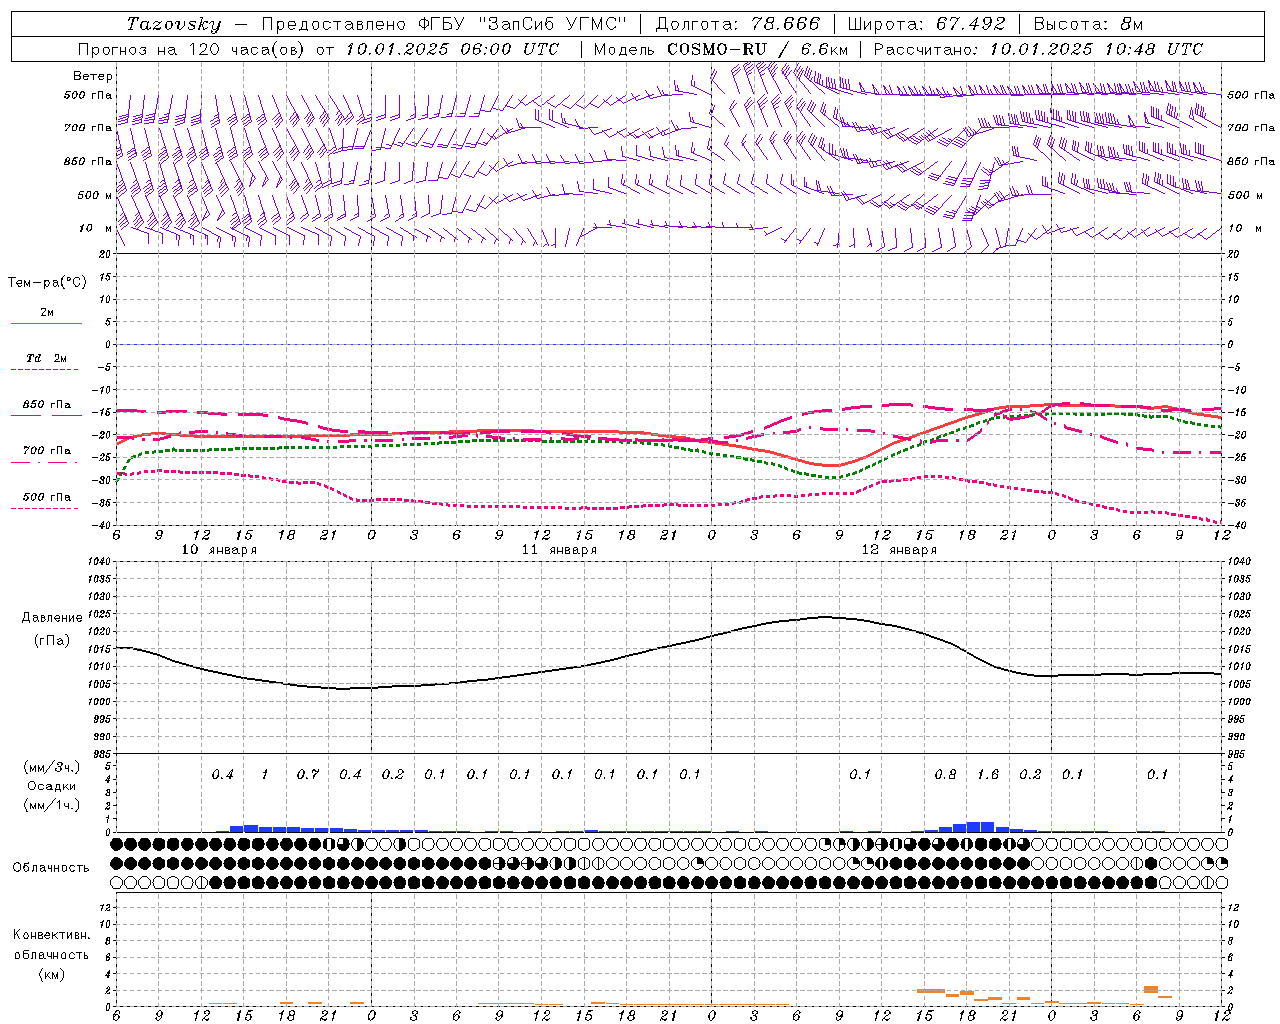This screenshot has width=1280, height=1024.
Task: Click the station name Tazovsky in header
Action: (174, 24)
